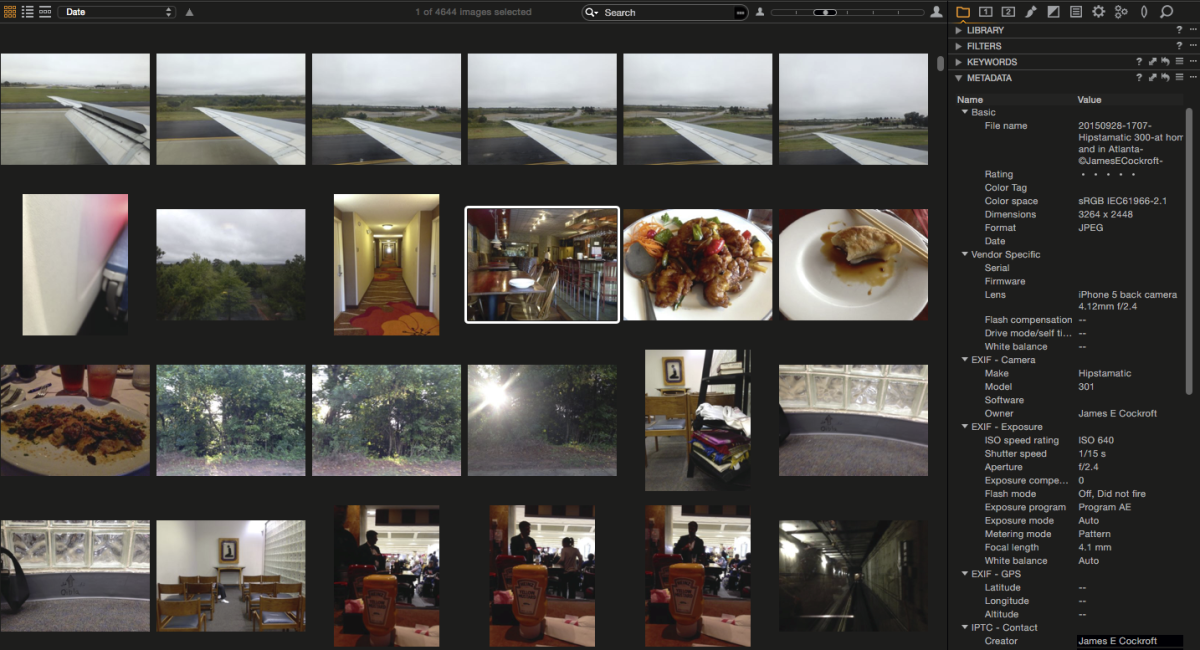Image resolution: width=1200 pixels, height=650 pixels.
Task: Expand the LIBRARY panel
Action: [957, 30]
